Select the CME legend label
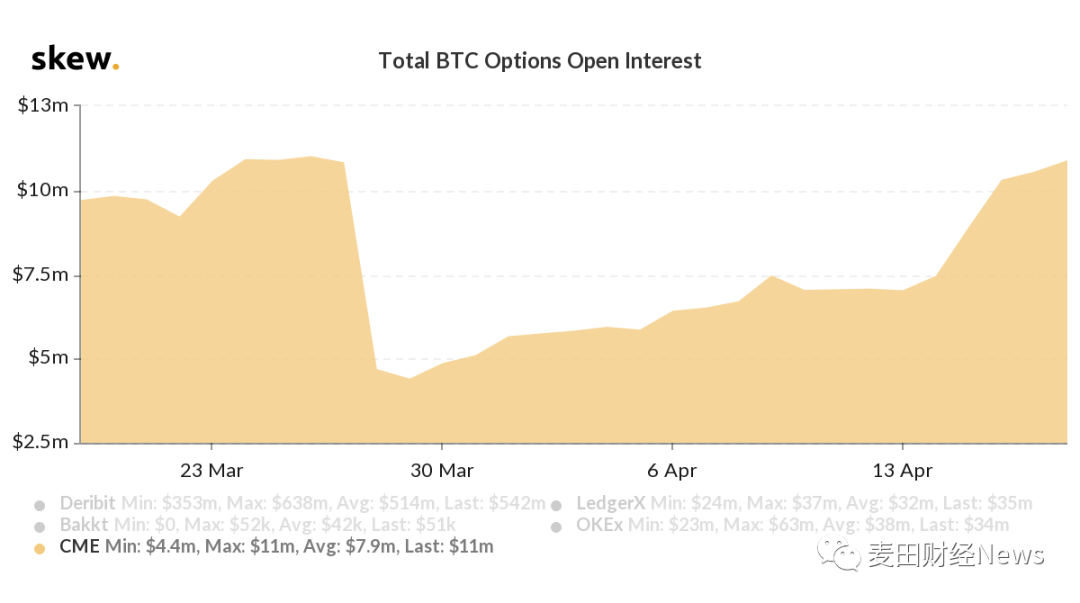 (x=80, y=547)
